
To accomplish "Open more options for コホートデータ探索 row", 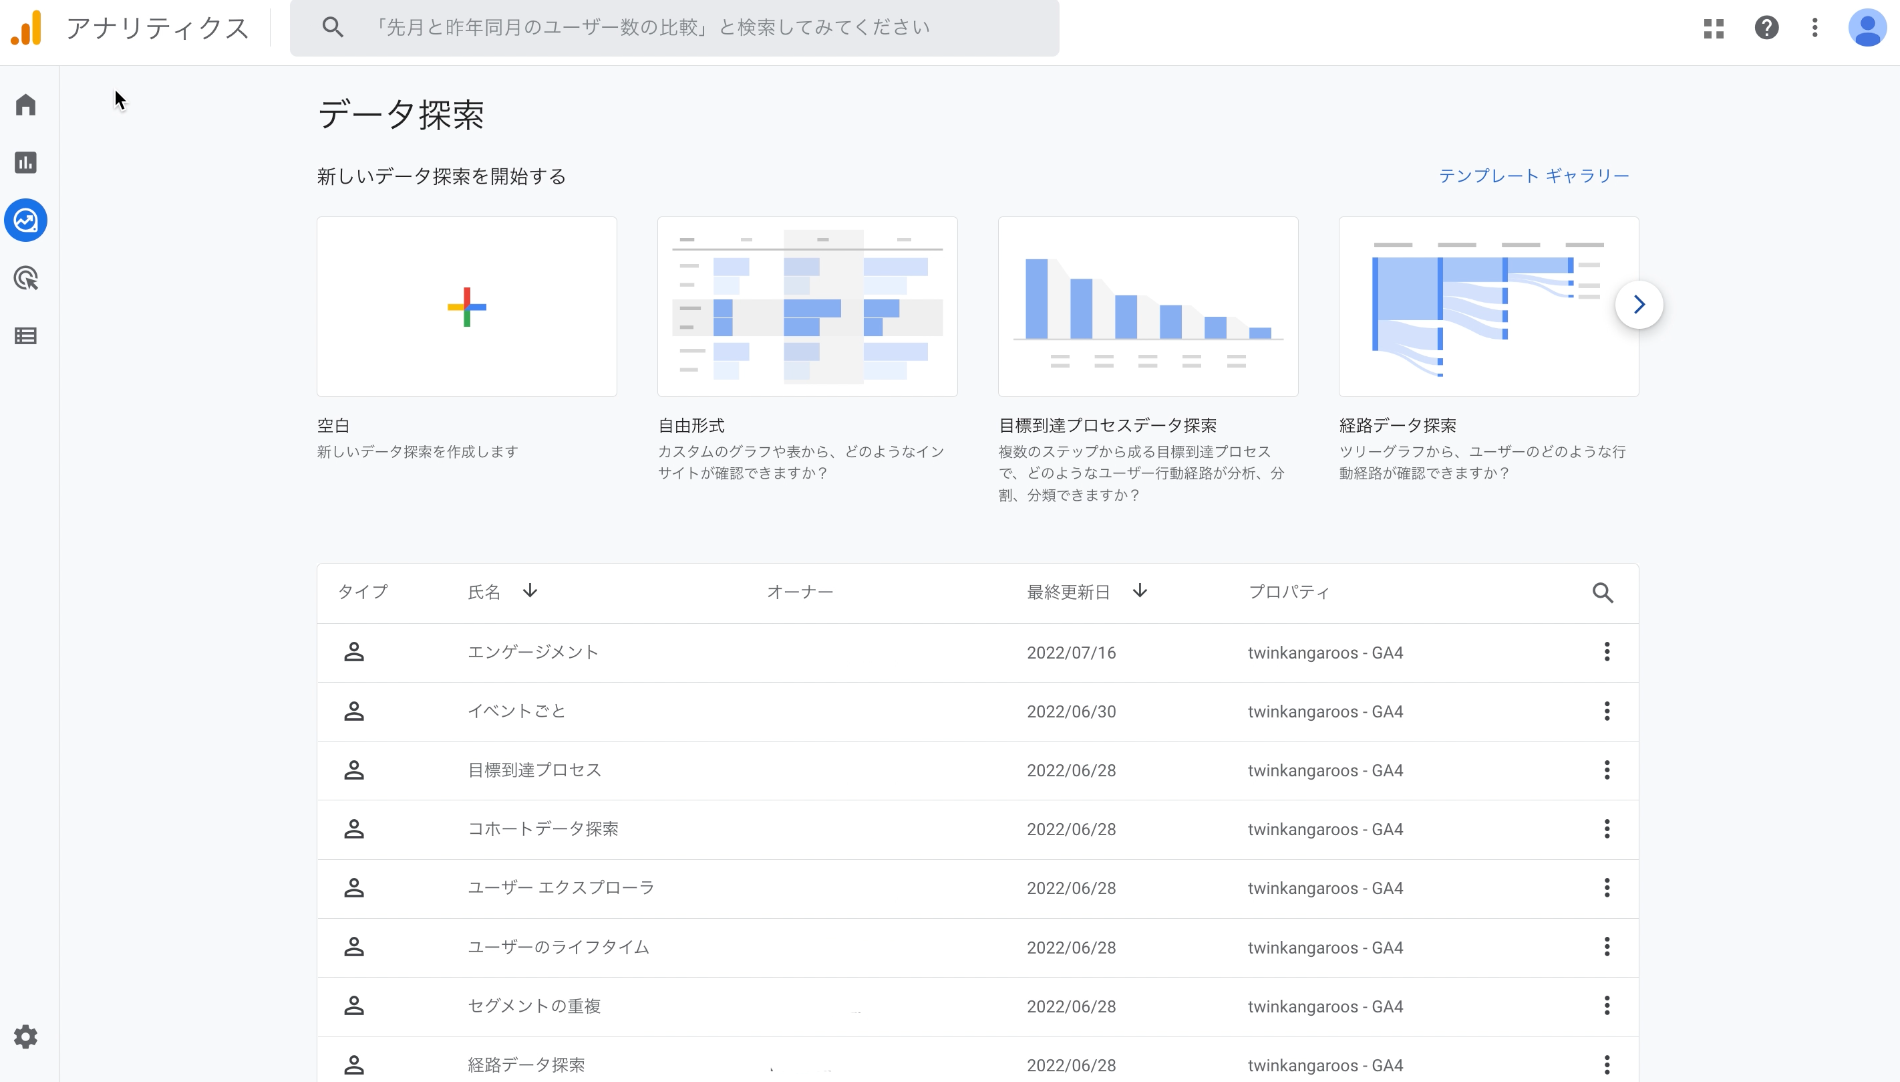I will tap(1607, 829).
